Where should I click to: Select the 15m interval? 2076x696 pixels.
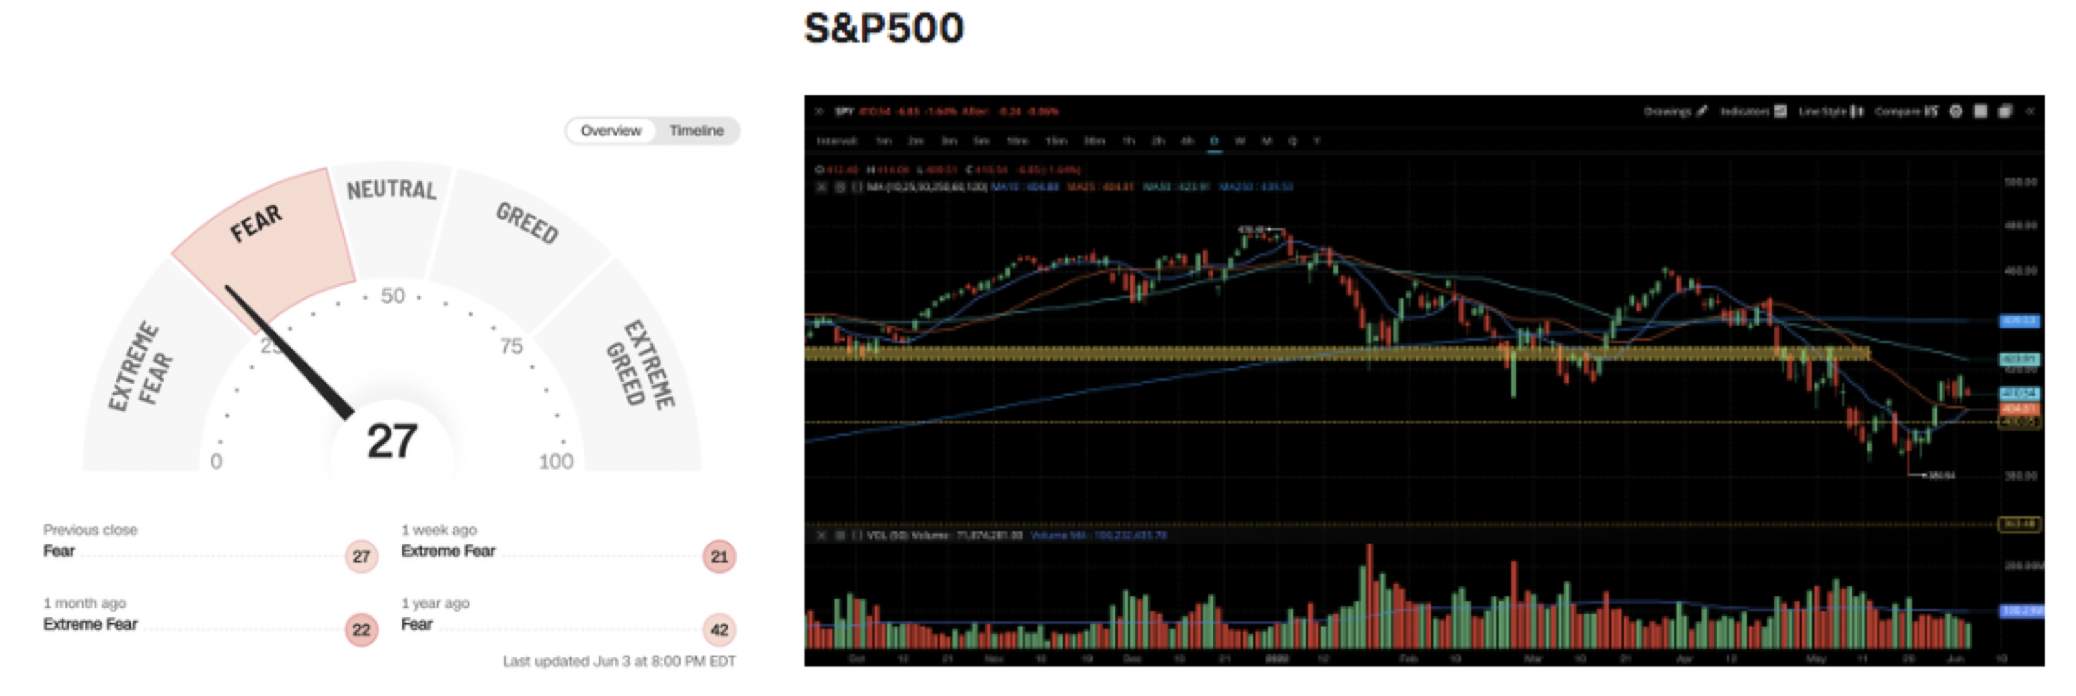1056,141
